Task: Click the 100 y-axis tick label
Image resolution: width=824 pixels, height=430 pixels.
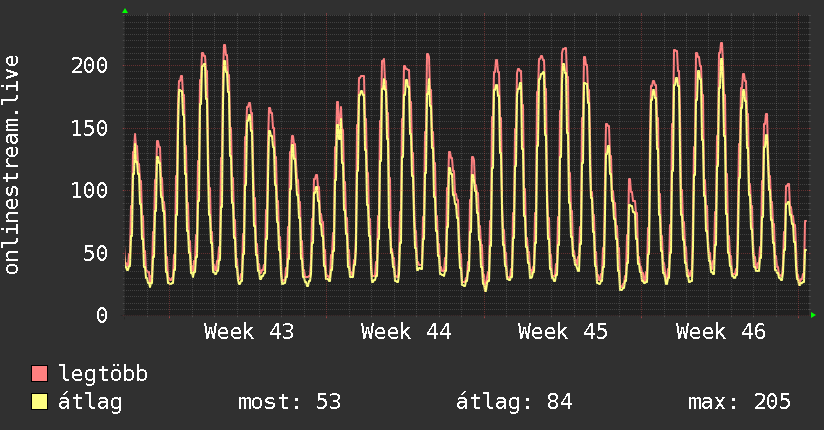Action: (89, 190)
